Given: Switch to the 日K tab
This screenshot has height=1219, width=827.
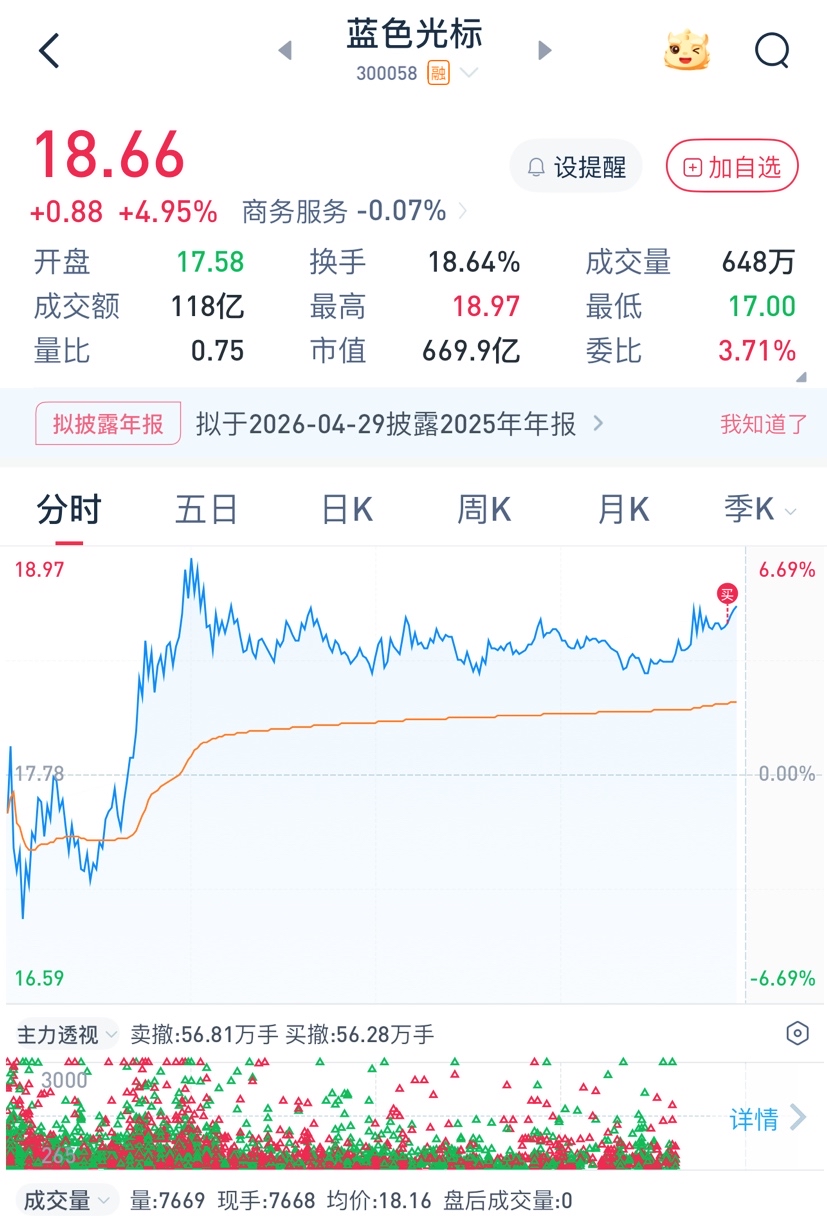Looking at the screenshot, I should coord(347,510).
